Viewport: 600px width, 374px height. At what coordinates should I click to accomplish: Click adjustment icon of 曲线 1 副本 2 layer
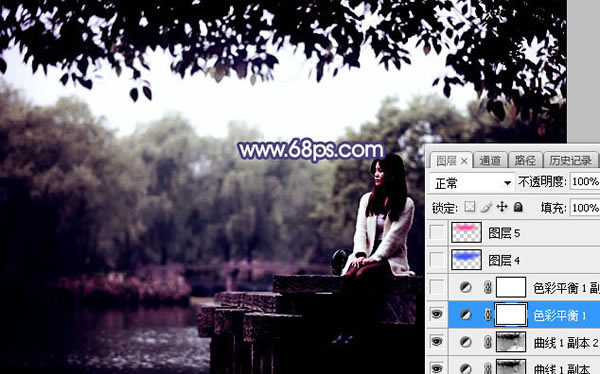pyautogui.click(x=465, y=342)
